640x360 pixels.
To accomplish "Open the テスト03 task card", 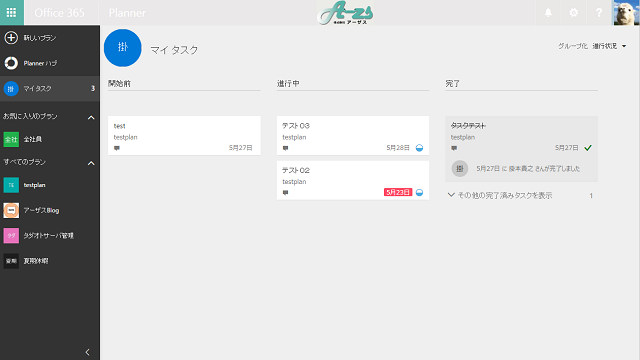I will tap(353, 136).
